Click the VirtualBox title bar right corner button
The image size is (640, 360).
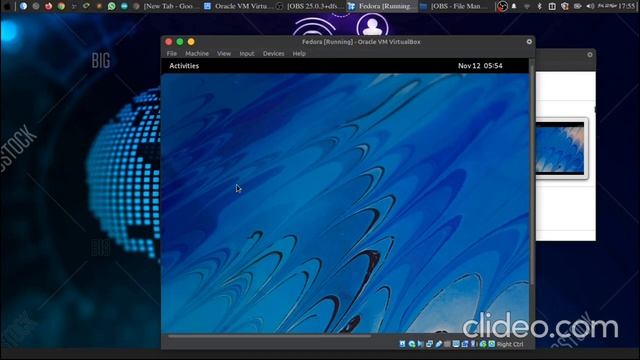click(529, 42)
